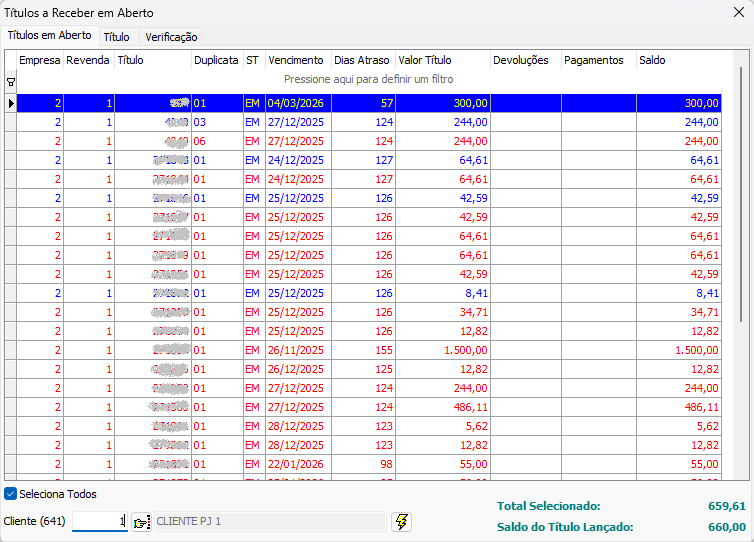Viewport: 754px width, 542px height.
Task: Click Saldo cell 486,11
Action: tap(679, 407)
